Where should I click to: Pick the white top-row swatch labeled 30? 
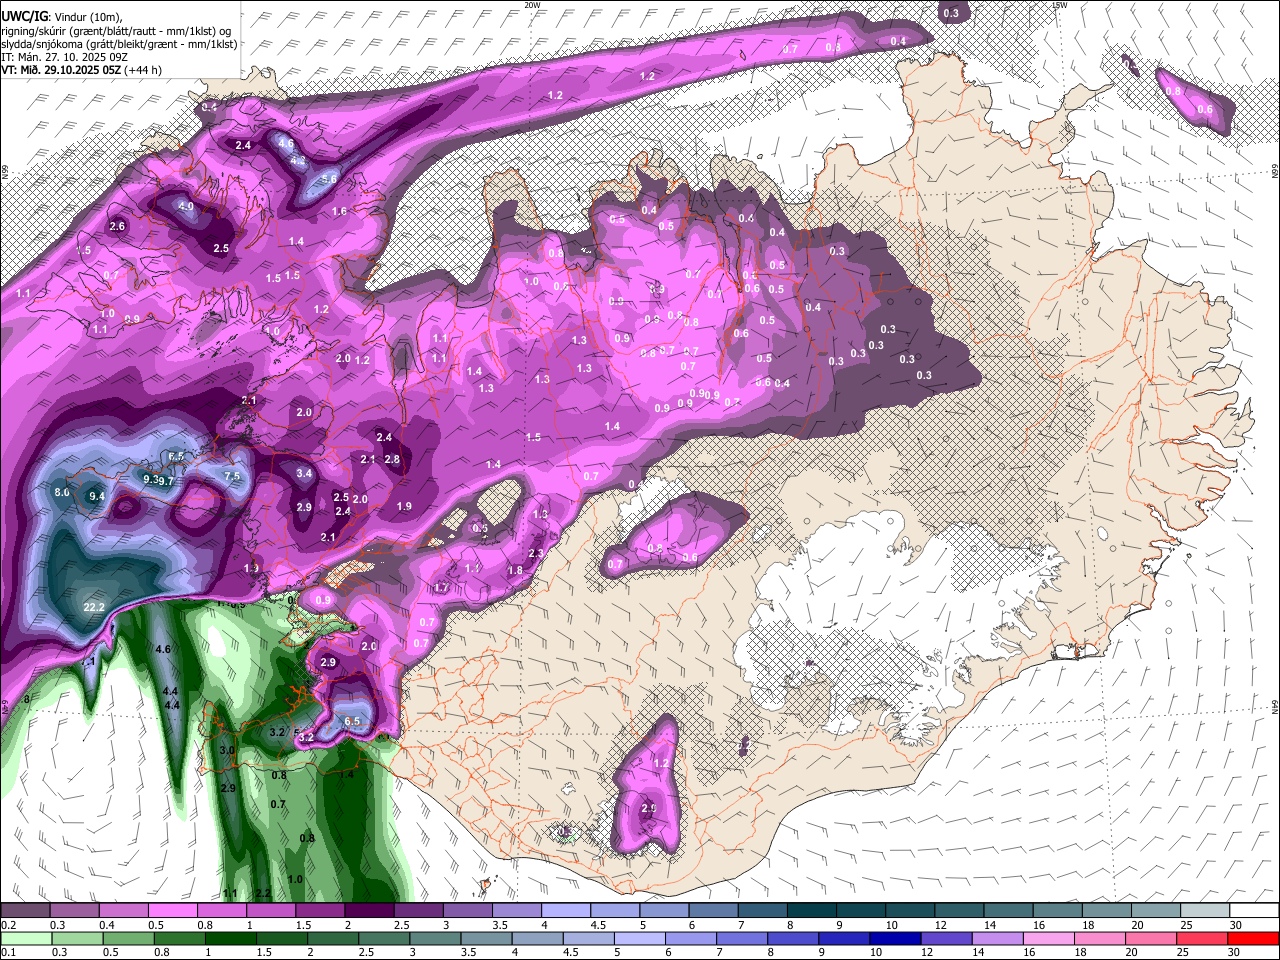pyautogui.click(x=1254, y=911)
